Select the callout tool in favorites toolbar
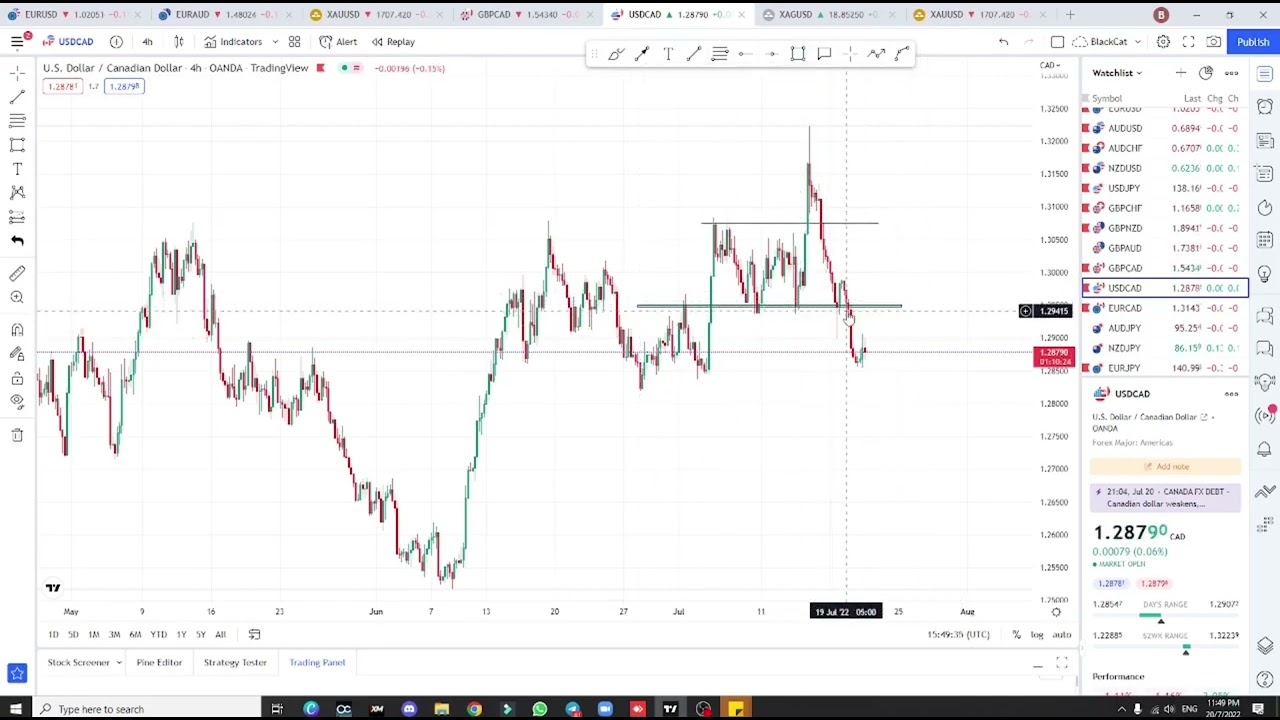 (x=824, y=54)
